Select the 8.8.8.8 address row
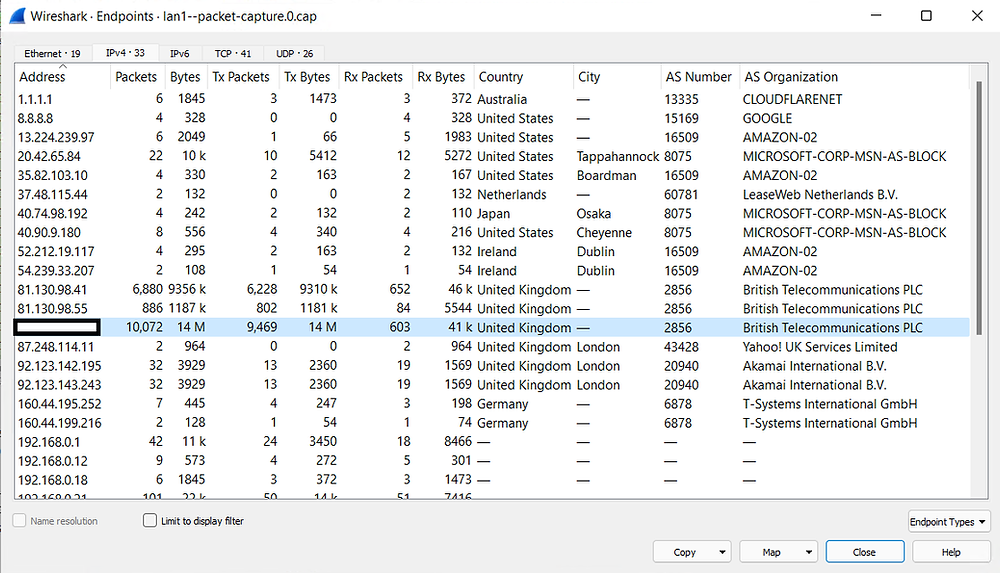The image size is (1000, 573). coord(492,118)
